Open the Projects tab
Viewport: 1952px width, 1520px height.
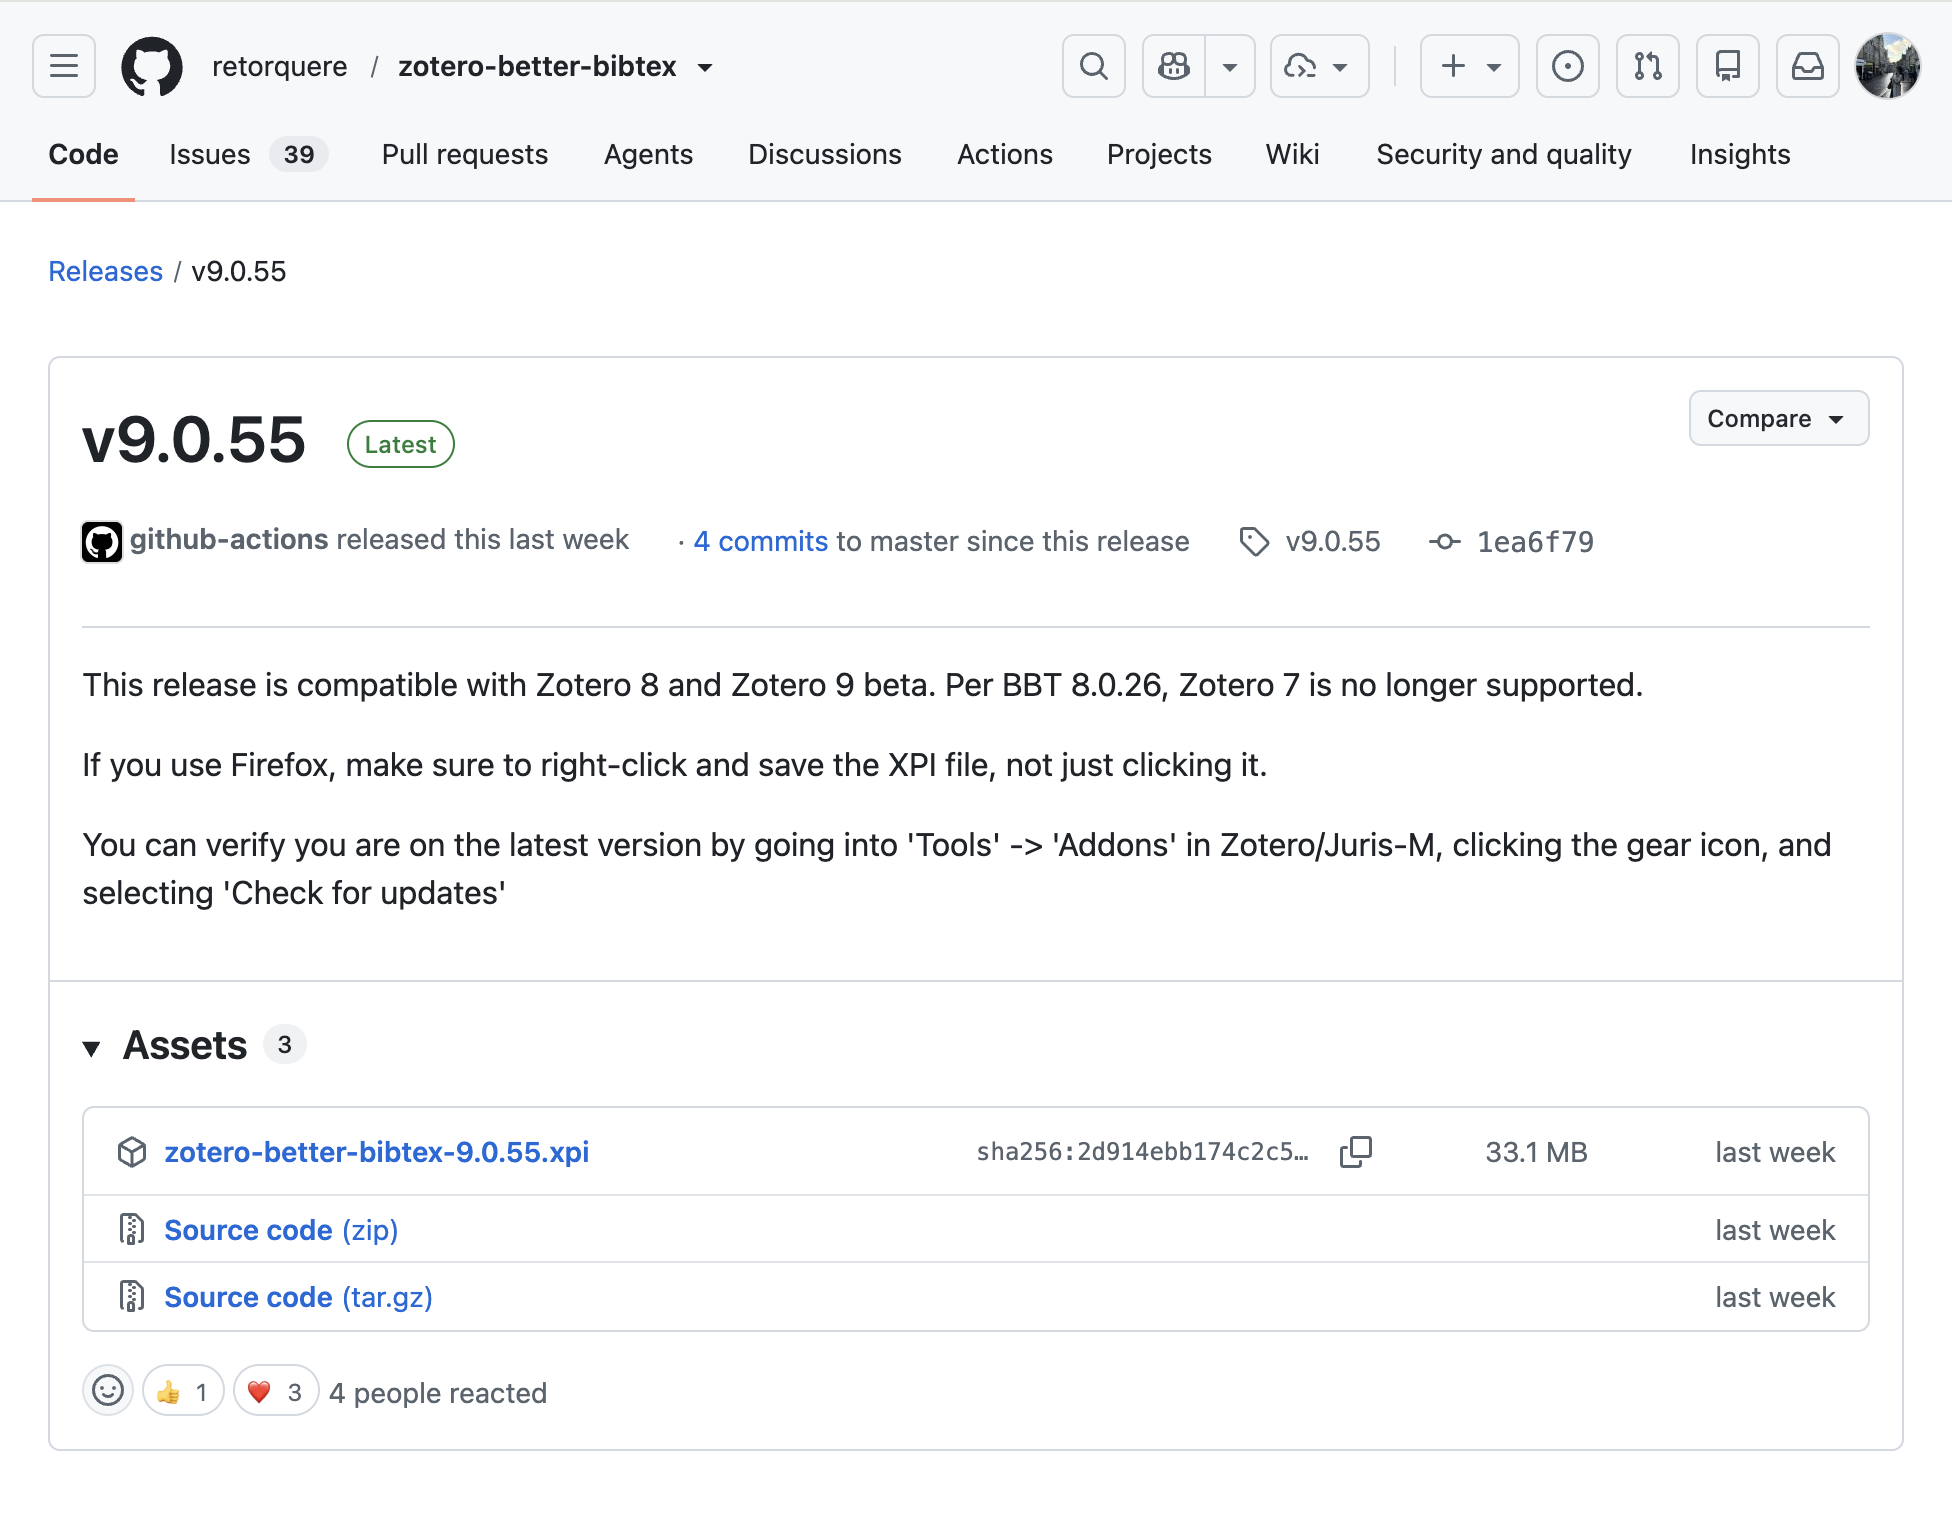(x=1159, y=154)
